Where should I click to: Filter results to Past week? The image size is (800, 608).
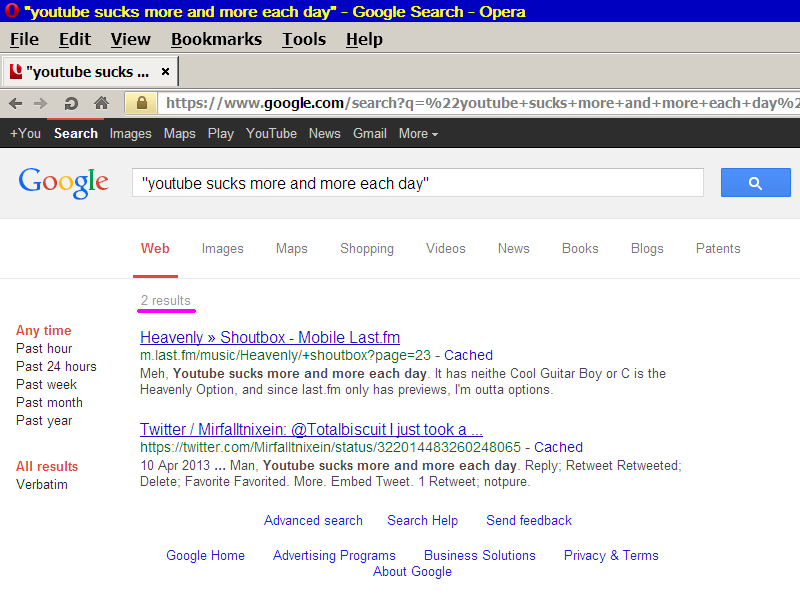pyautogui.click(x=46, y=384)
